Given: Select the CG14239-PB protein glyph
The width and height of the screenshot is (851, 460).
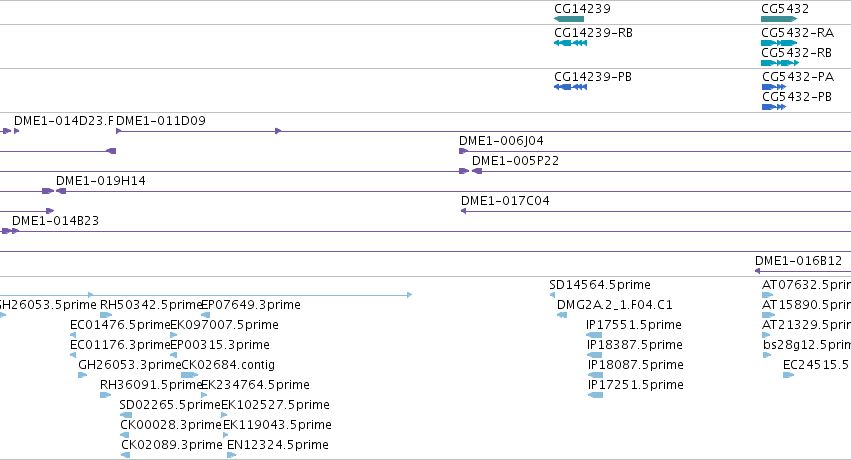Looking at the screenshot, I should click(x=570, y=87).
